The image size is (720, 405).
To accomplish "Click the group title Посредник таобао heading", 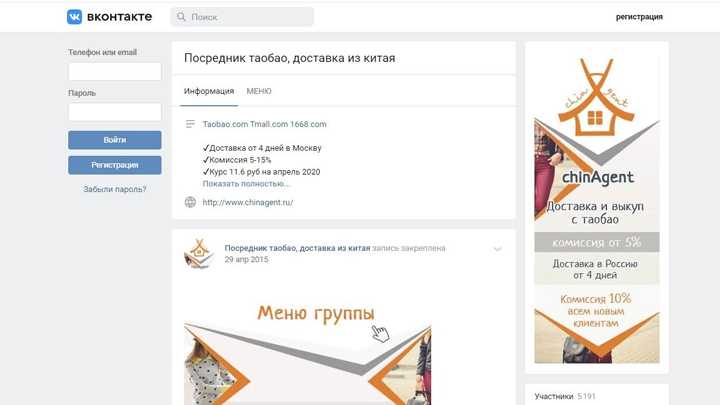I will [x=290, y=58].
